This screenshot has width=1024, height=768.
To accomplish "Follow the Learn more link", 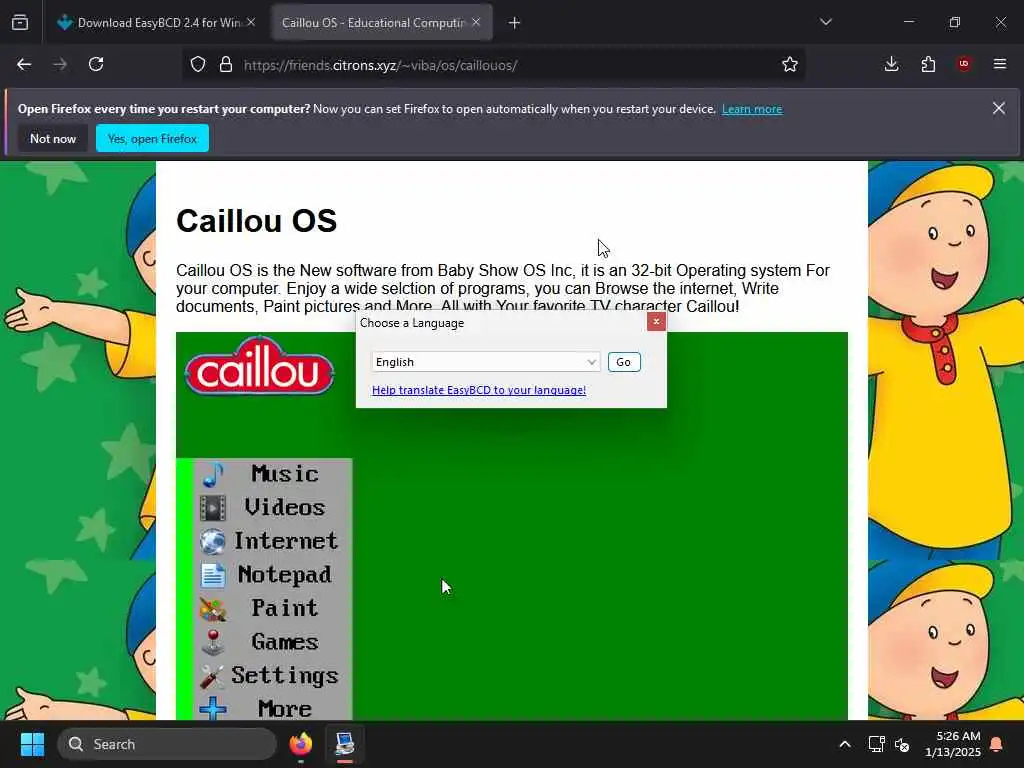I will pyautogui.click(x=752, y=109).
